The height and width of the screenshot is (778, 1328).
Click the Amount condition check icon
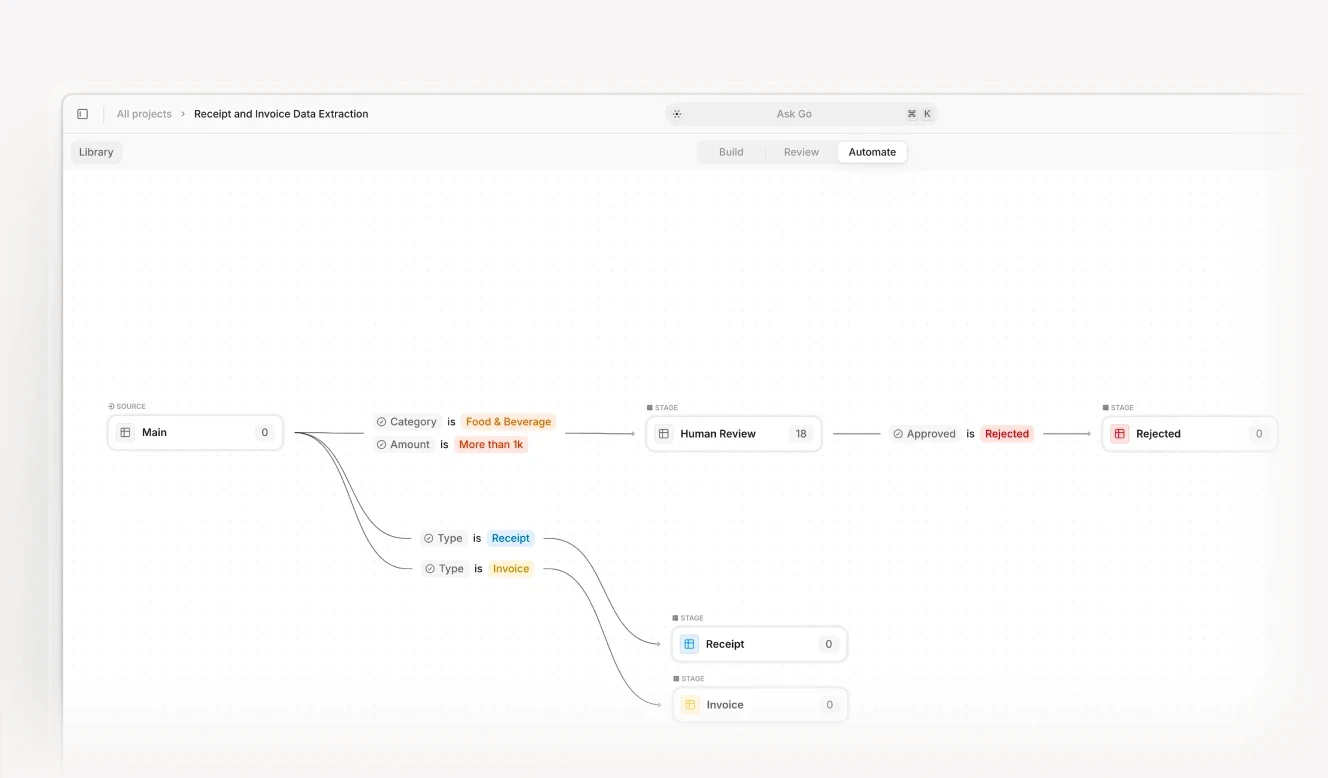coord(381,445)
